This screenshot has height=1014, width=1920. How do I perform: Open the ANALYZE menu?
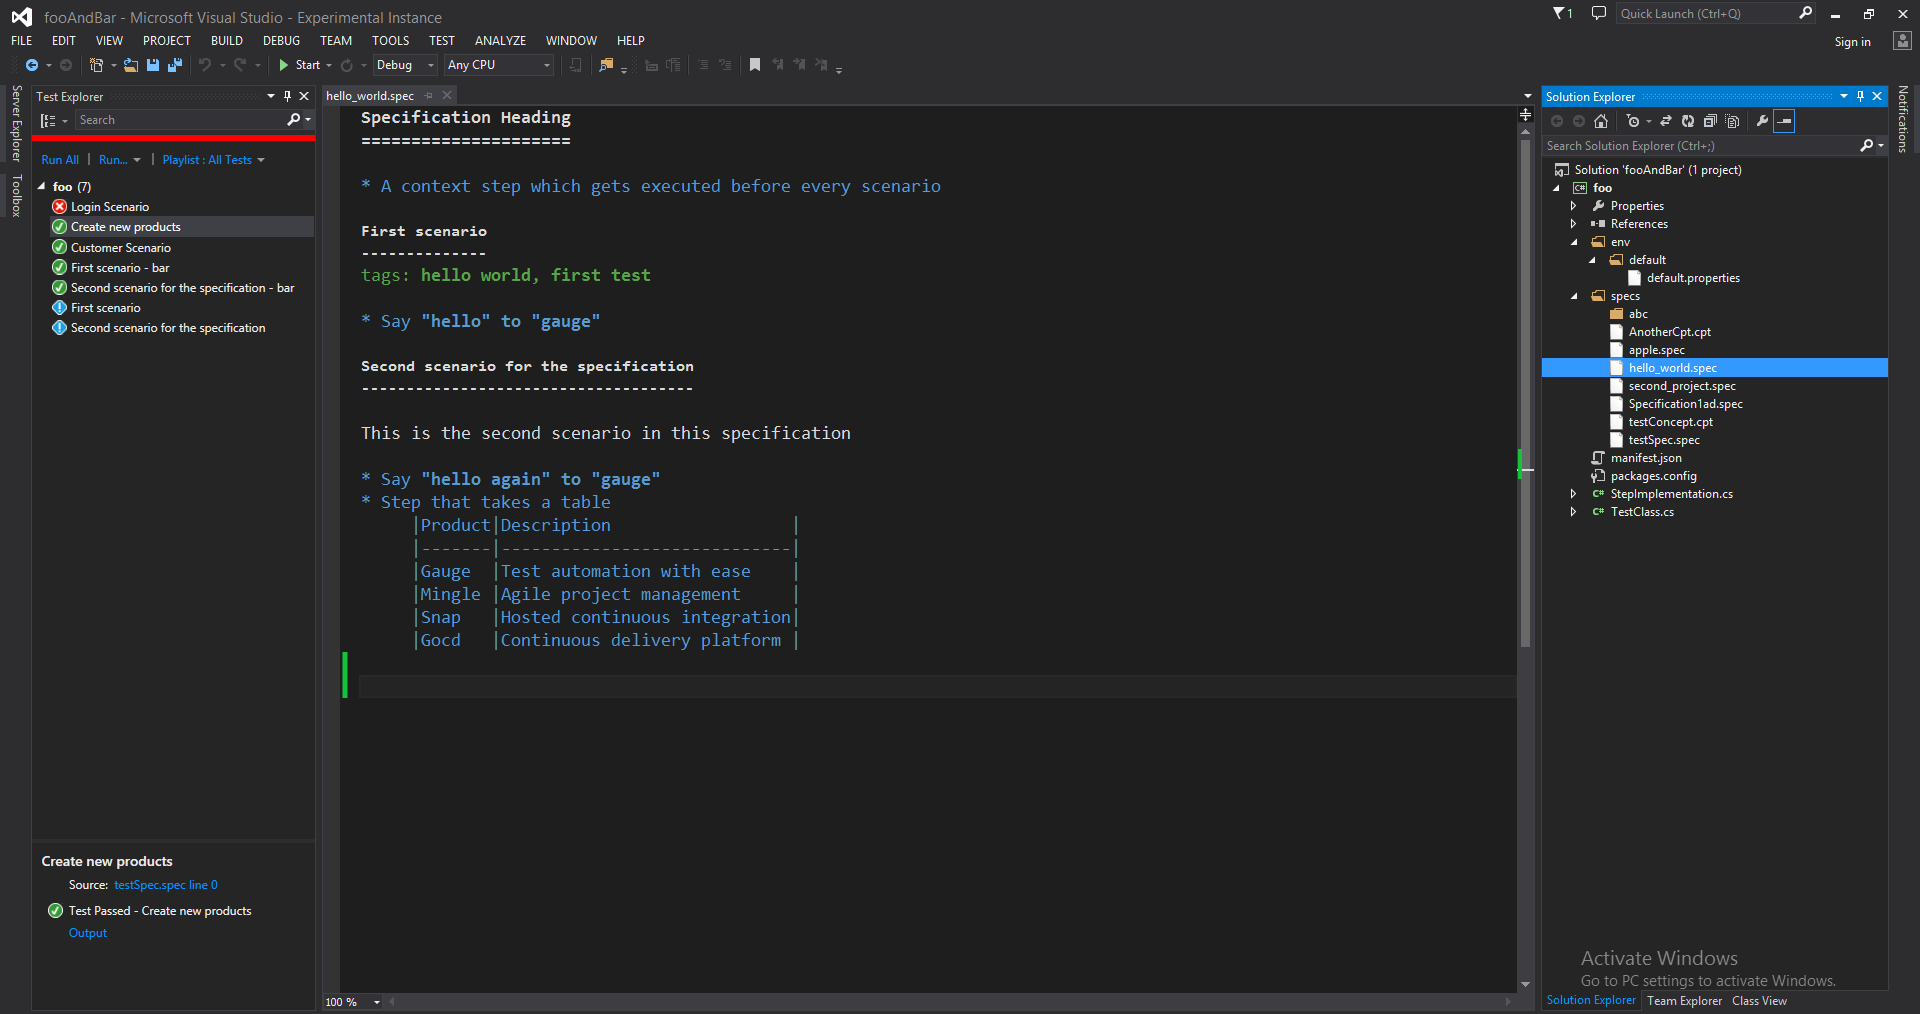click(x=500, y=41)
